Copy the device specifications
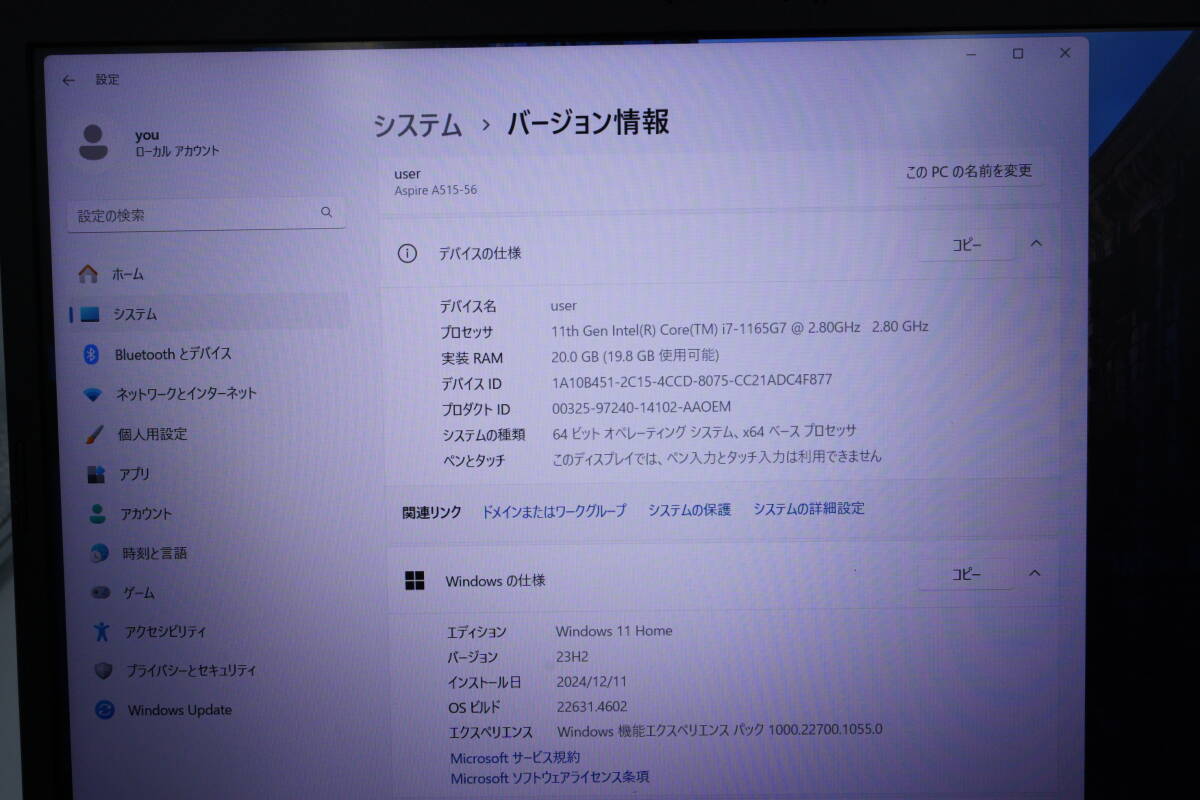The image size is (1200, 800). tap(967, 244)
